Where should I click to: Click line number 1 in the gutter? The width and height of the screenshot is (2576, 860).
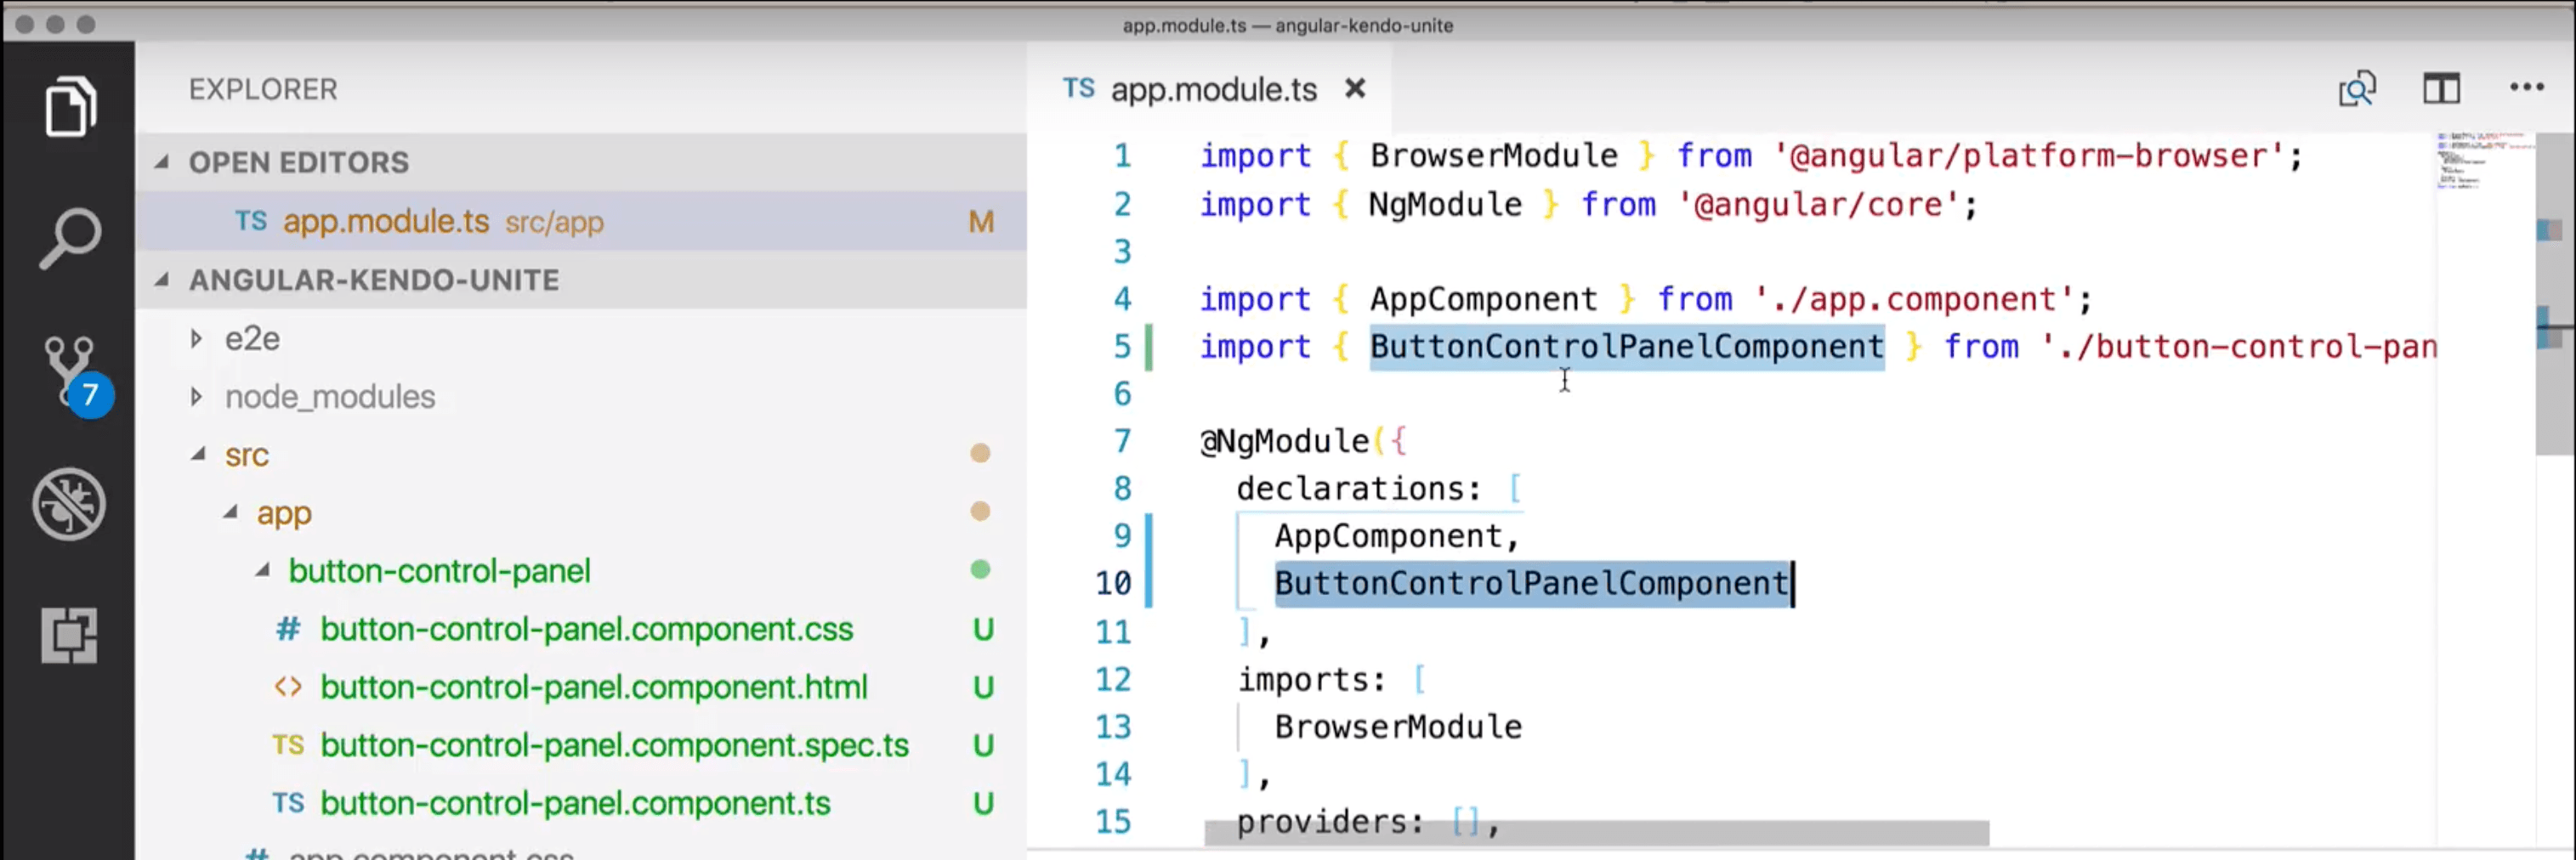tap(1122, 156)
